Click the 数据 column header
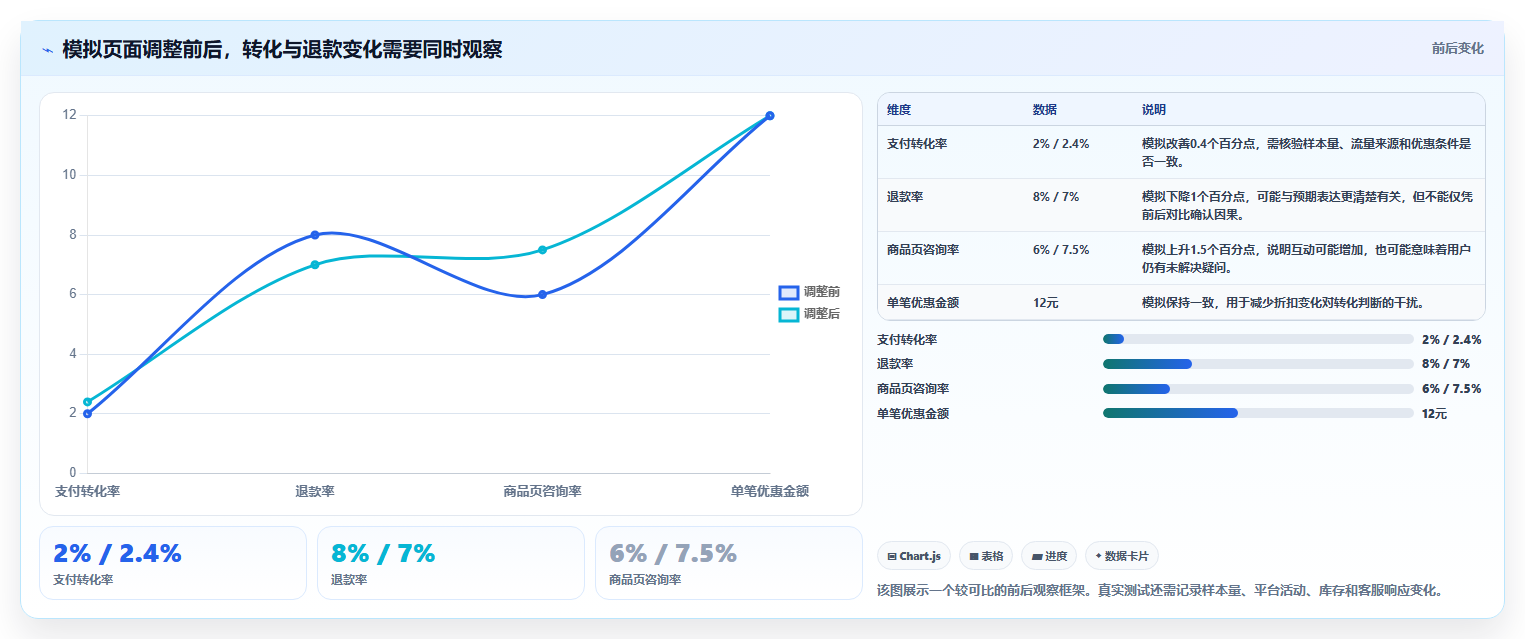Image resolution: width=1525 pixels, height=639 pixels. (1045, 110)
